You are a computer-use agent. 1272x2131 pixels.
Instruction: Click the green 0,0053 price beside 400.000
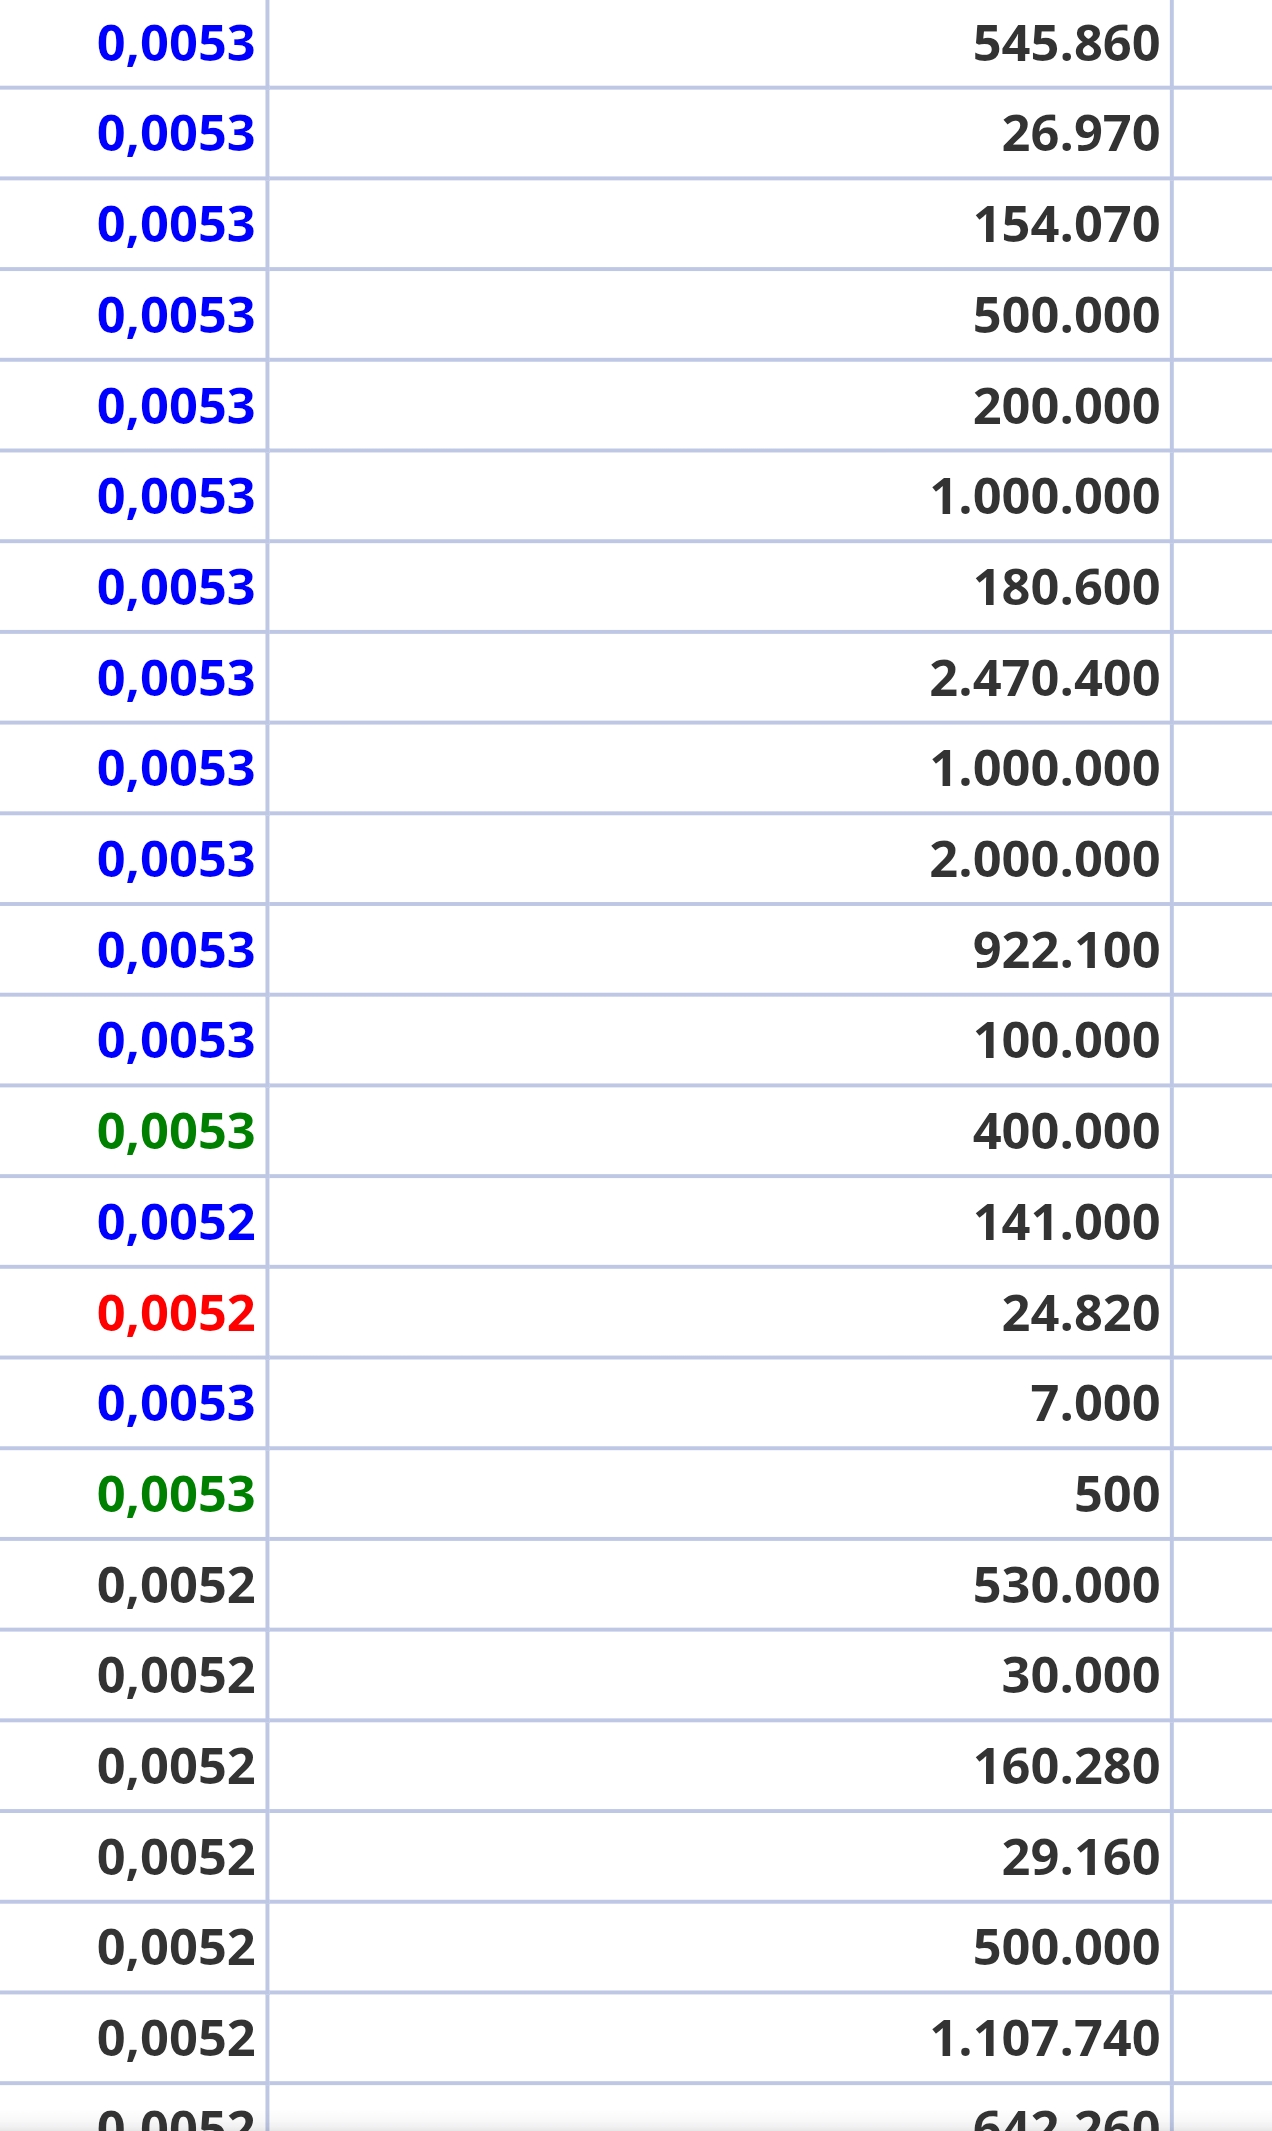coord(176,1132)
